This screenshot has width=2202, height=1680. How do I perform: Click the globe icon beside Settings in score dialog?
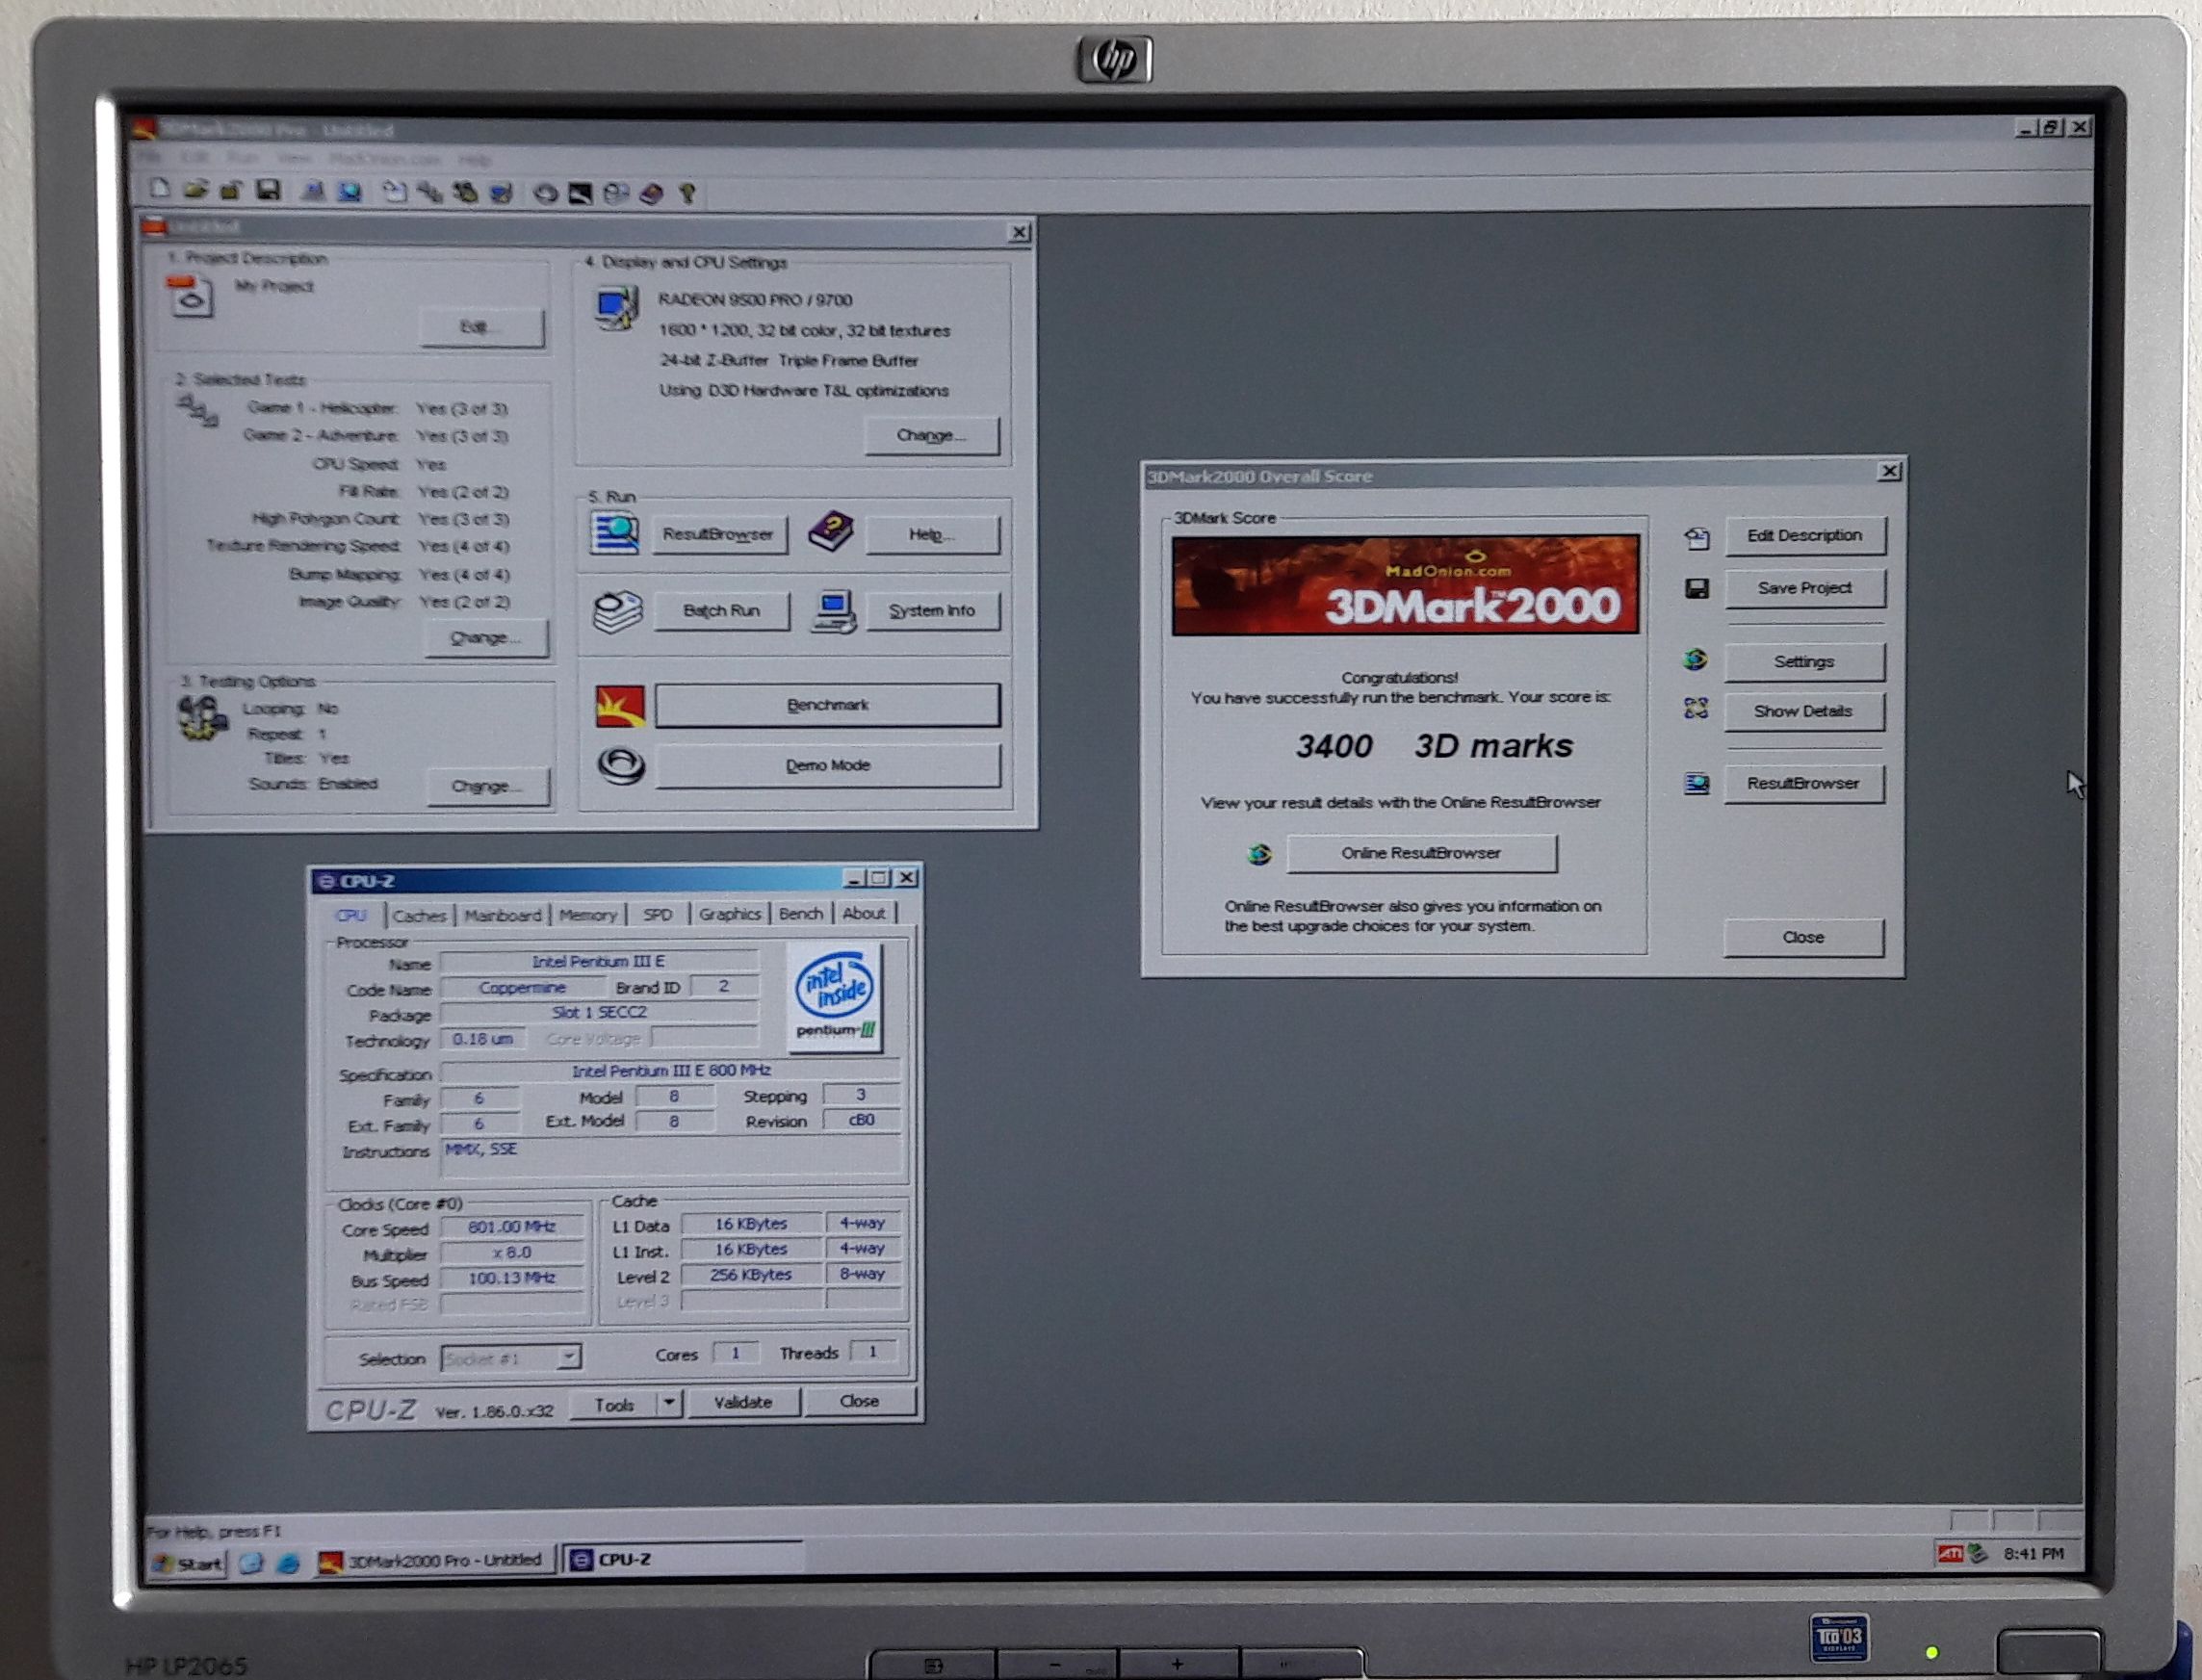pyautogui.click(x=1695, y=660)
